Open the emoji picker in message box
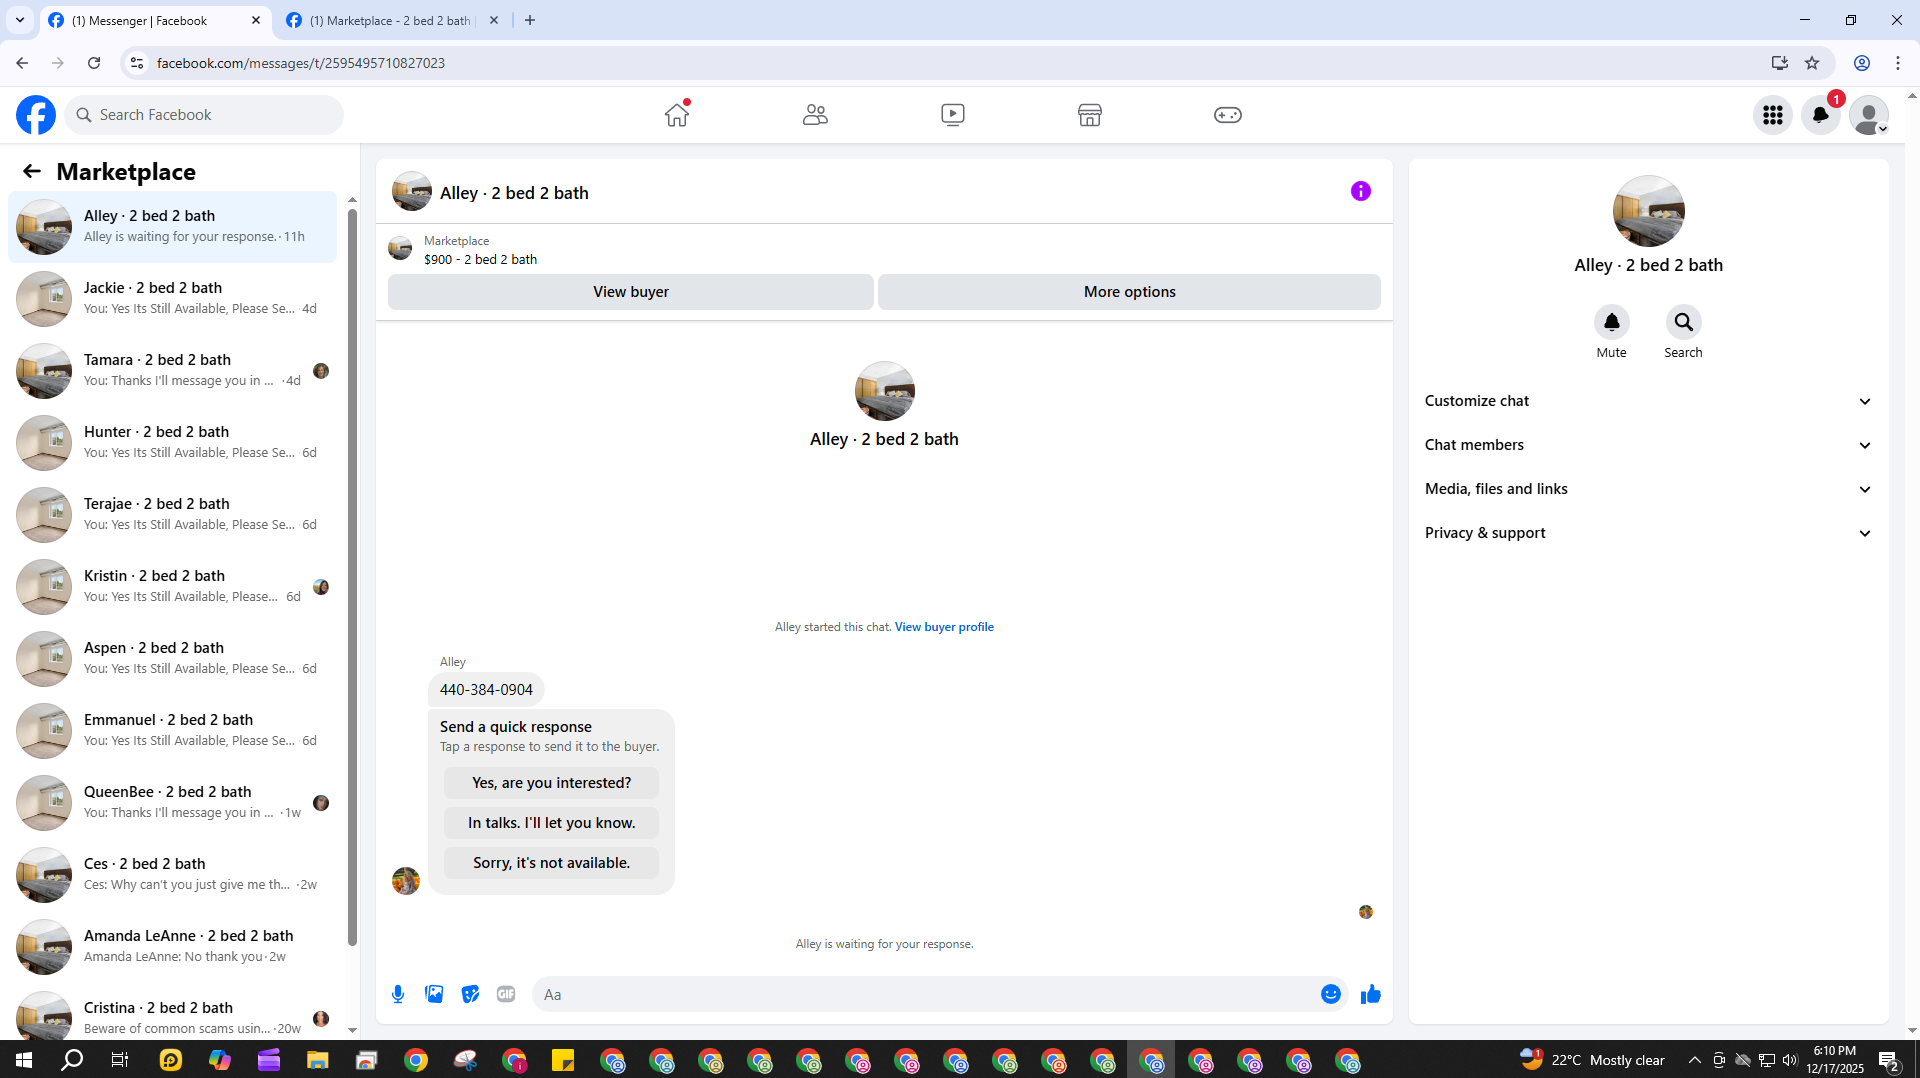 pyautogui.click(x=1330, y=994)
